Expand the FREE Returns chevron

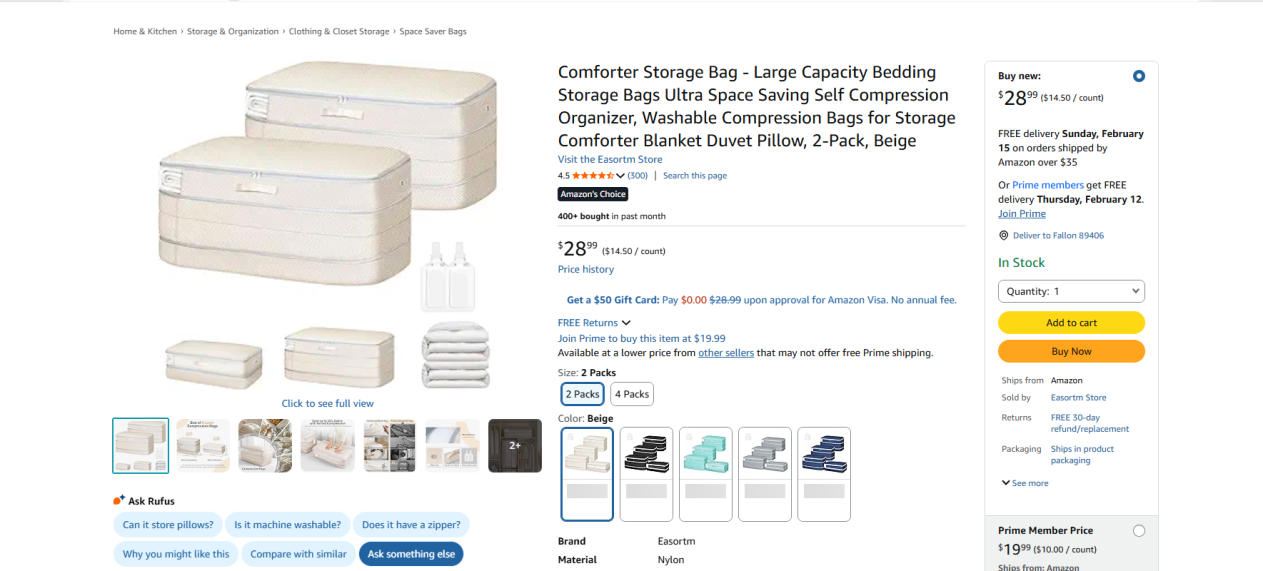coord(626,323)
